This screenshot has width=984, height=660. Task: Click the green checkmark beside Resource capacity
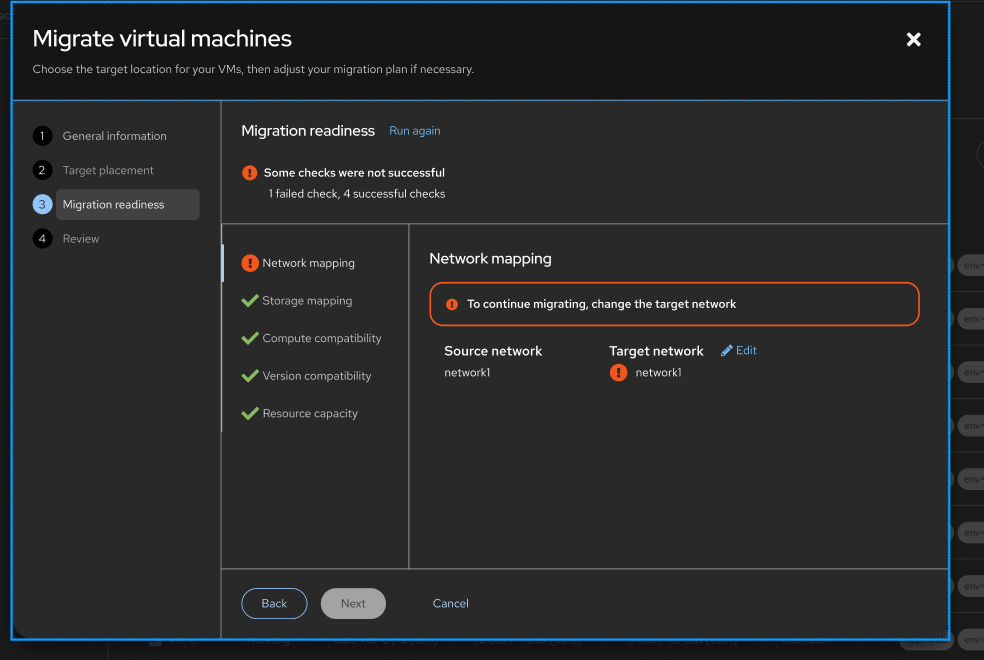(x=250, y=413)
